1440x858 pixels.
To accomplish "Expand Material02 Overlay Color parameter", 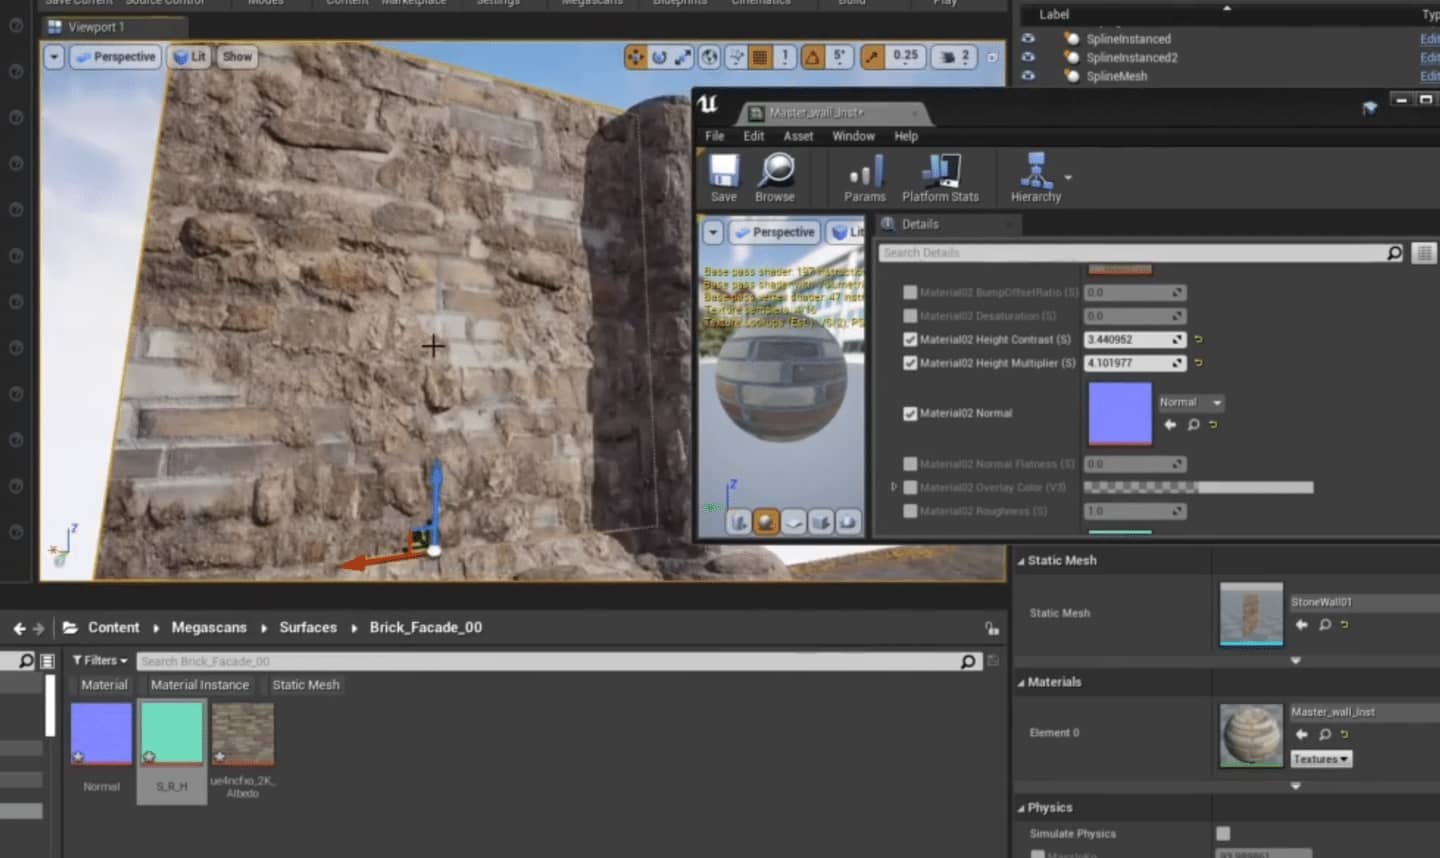I will point(894,487).
